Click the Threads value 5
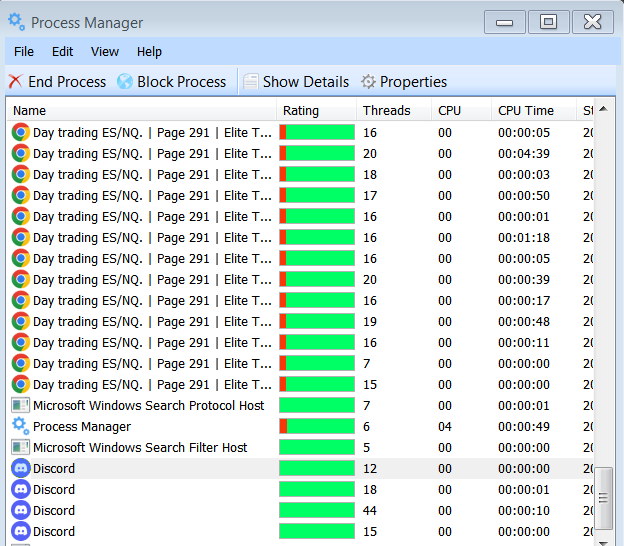The image size is (624, 546). tap(367, 447)
